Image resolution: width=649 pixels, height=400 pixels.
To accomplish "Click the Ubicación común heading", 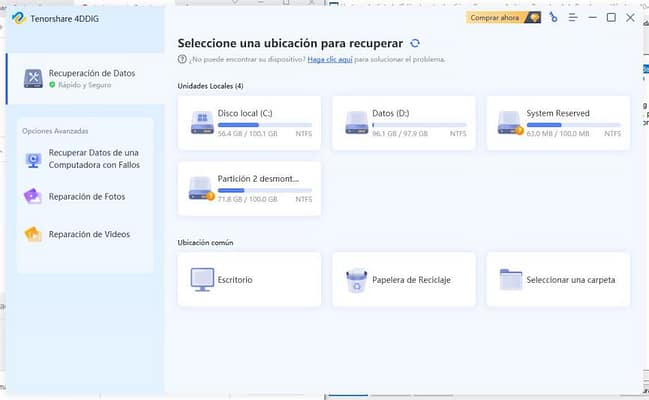I will [205, 243].
